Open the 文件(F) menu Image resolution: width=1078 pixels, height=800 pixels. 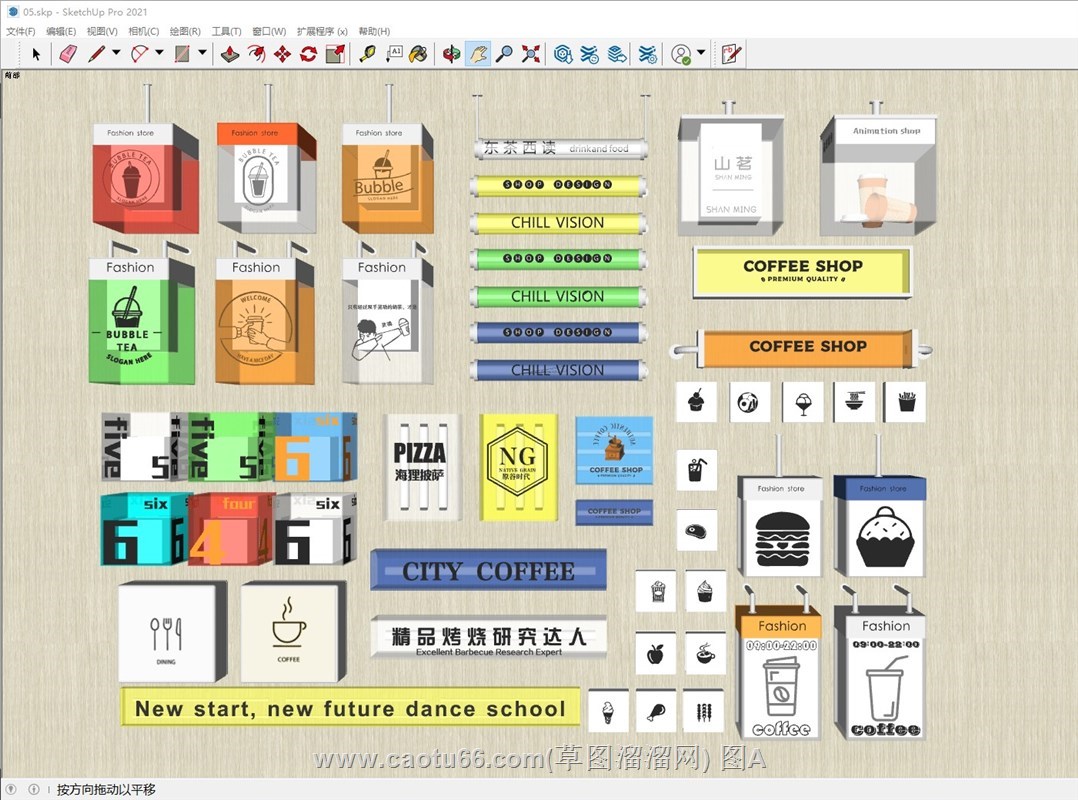[21, 32]
